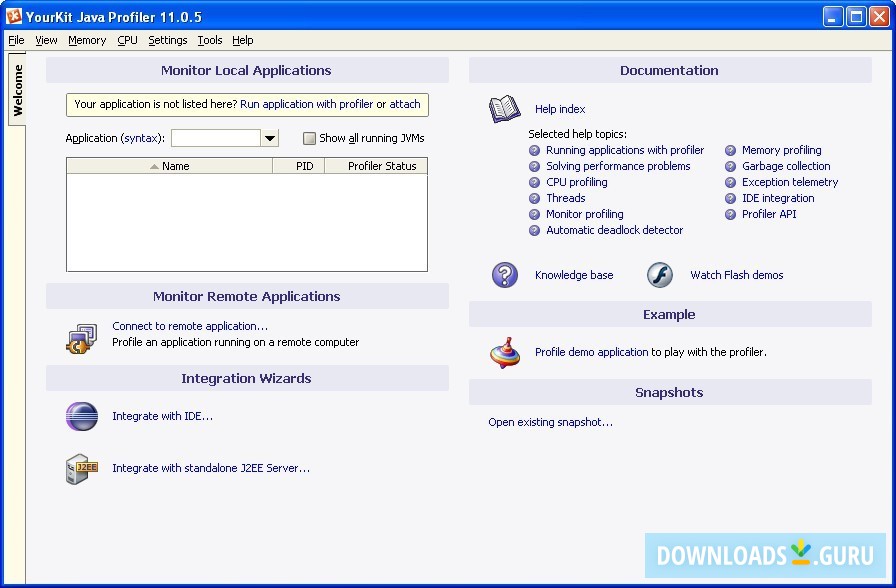
Task: Open the Memory profiling help topic
Action: tap(782, 150)
